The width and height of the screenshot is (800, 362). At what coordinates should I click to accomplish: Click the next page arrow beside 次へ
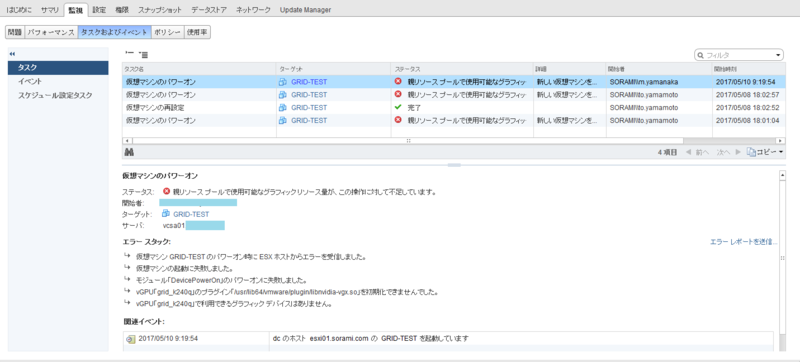[x=738, y=152]
